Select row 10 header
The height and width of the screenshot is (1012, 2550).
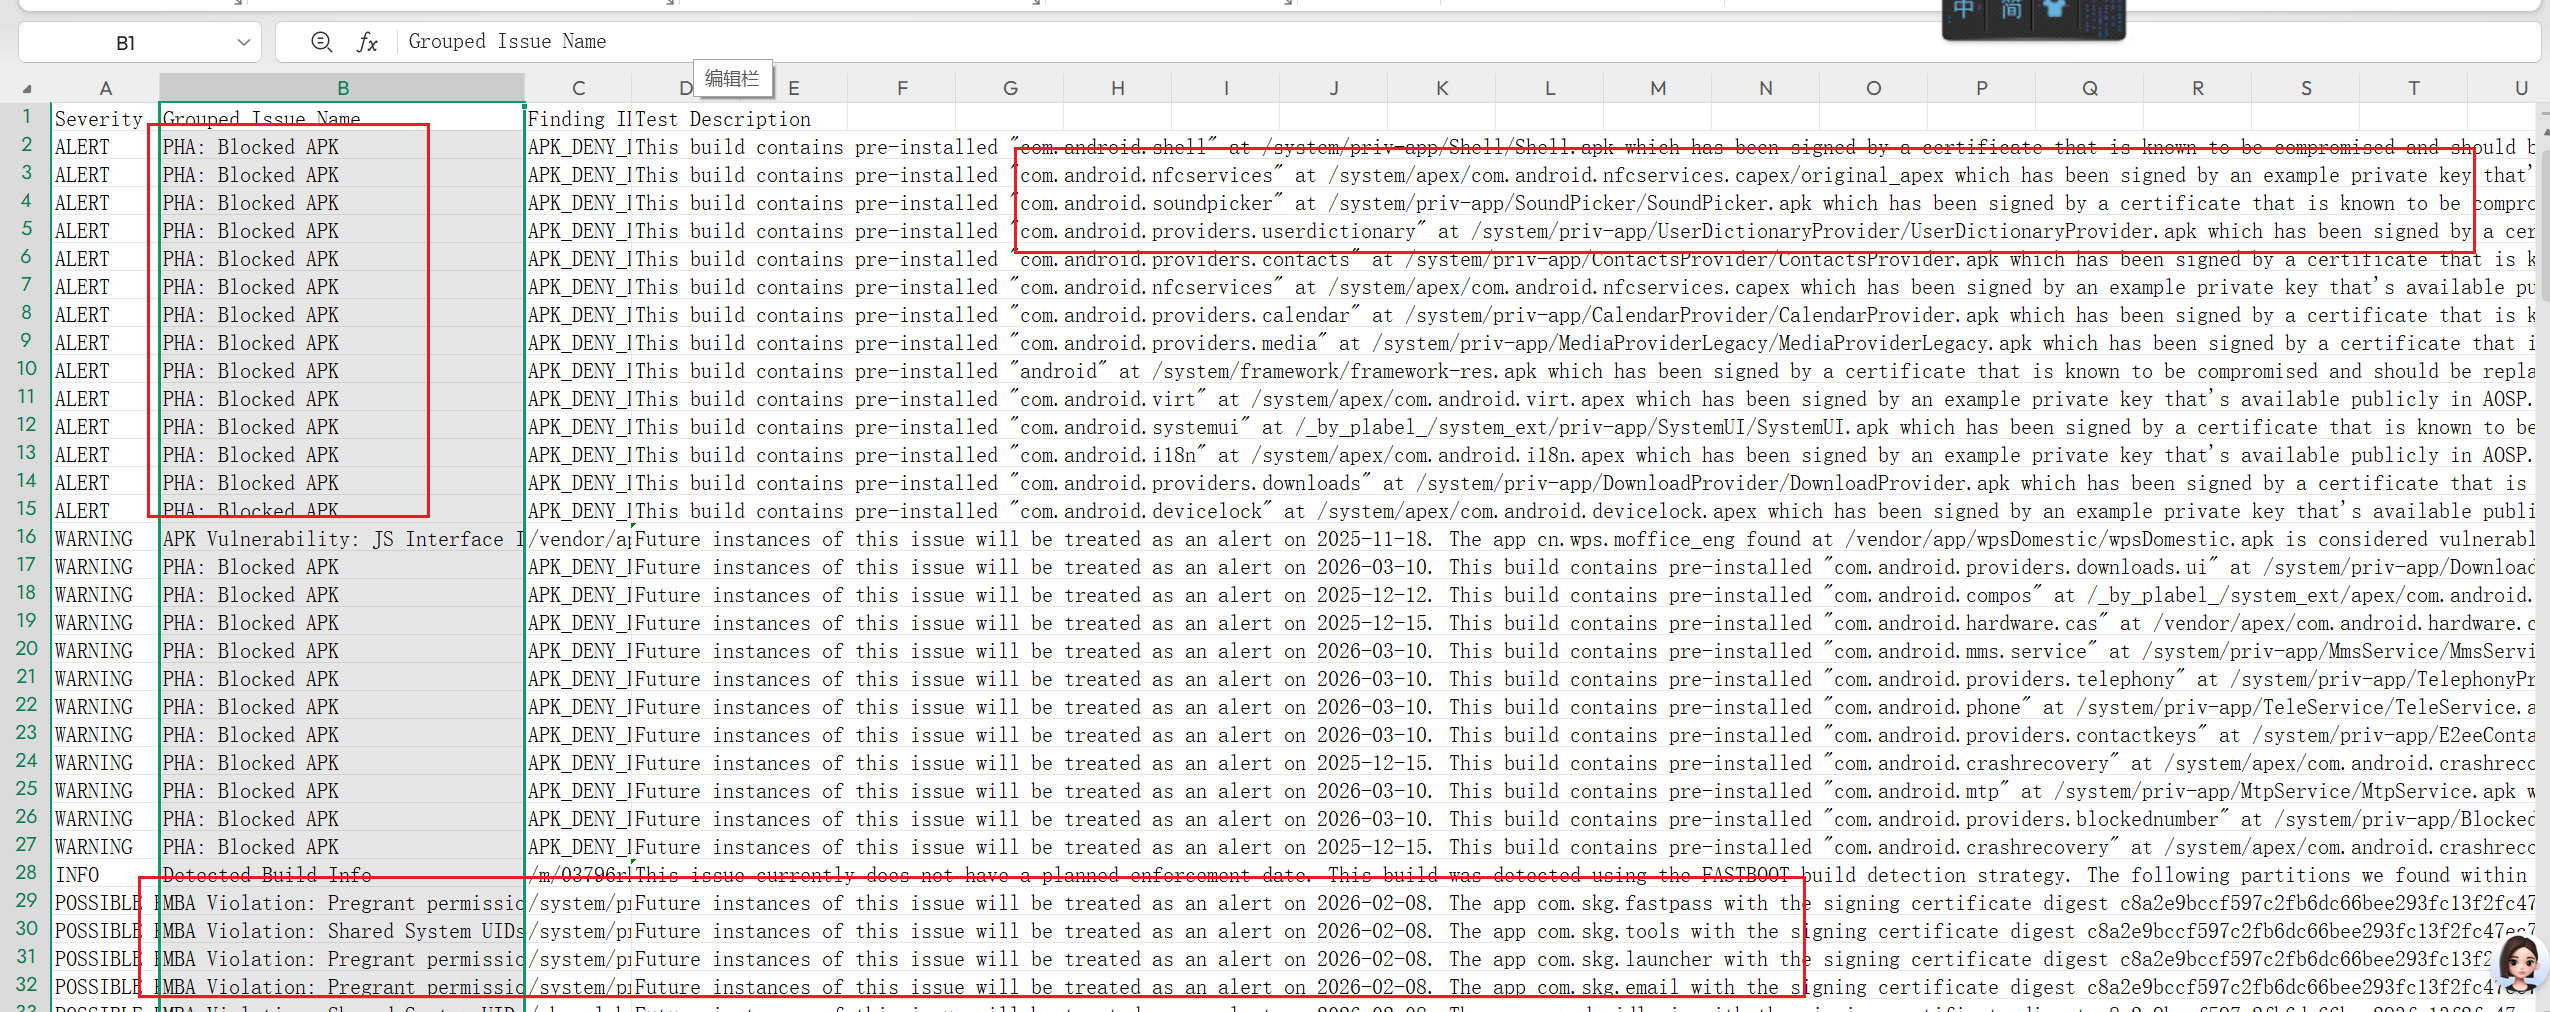[27, 369]
